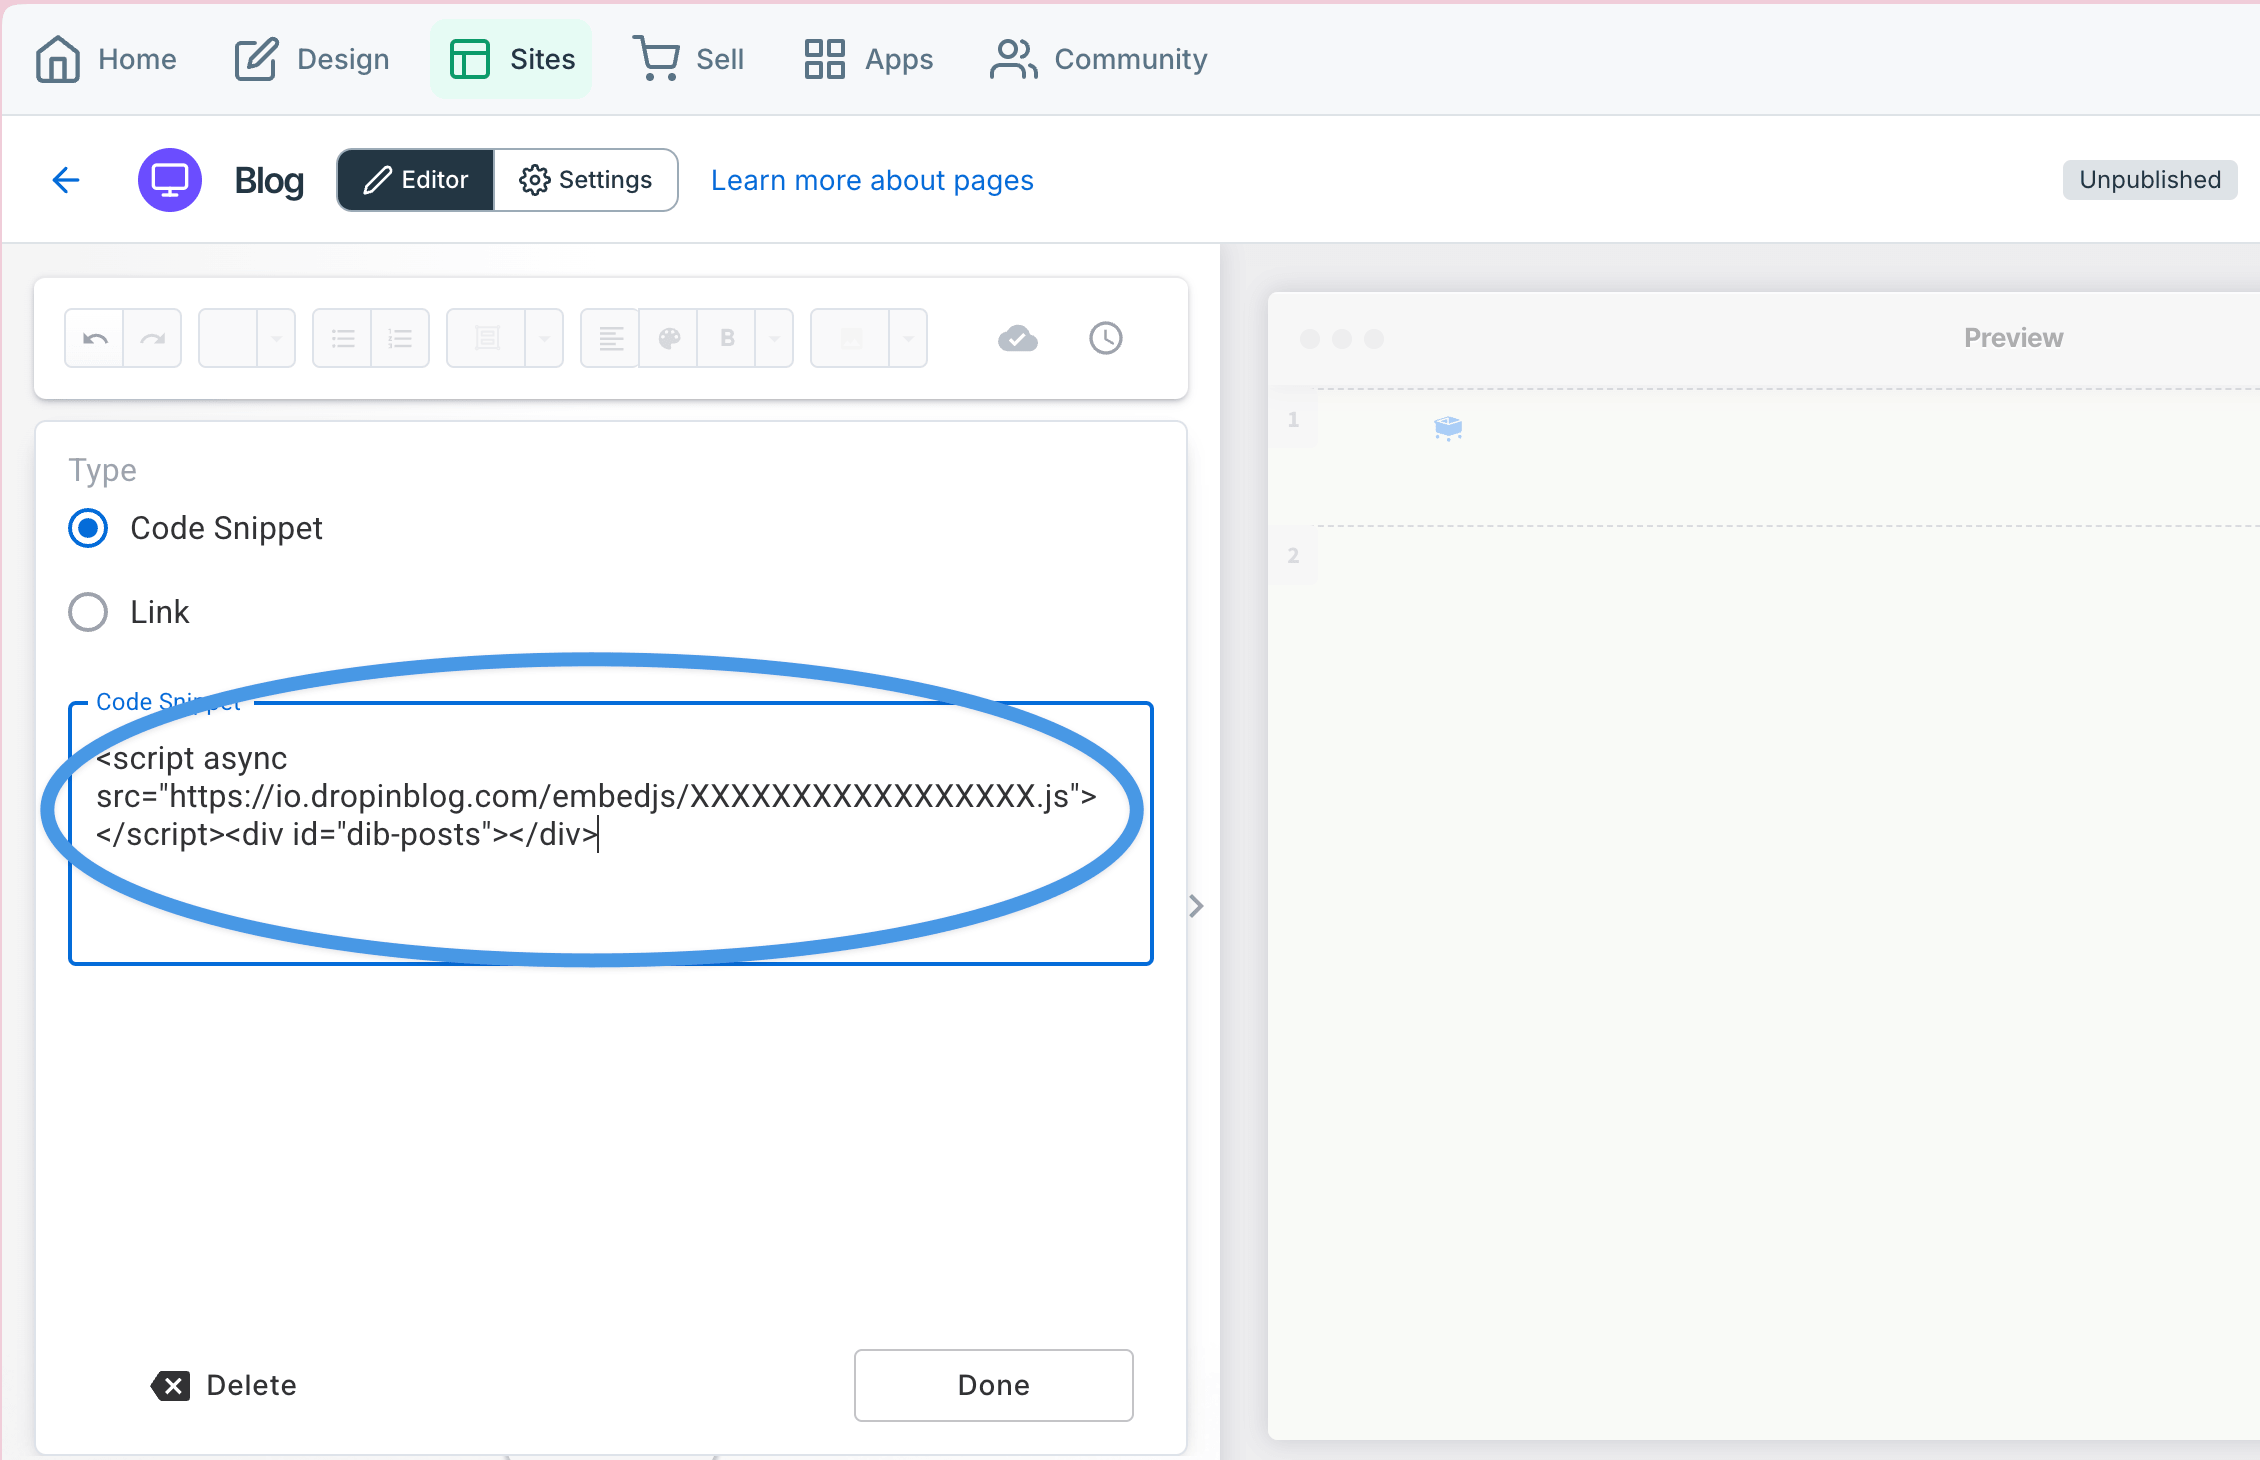
Task: Click the Type section label
Action: click(102, 470)
